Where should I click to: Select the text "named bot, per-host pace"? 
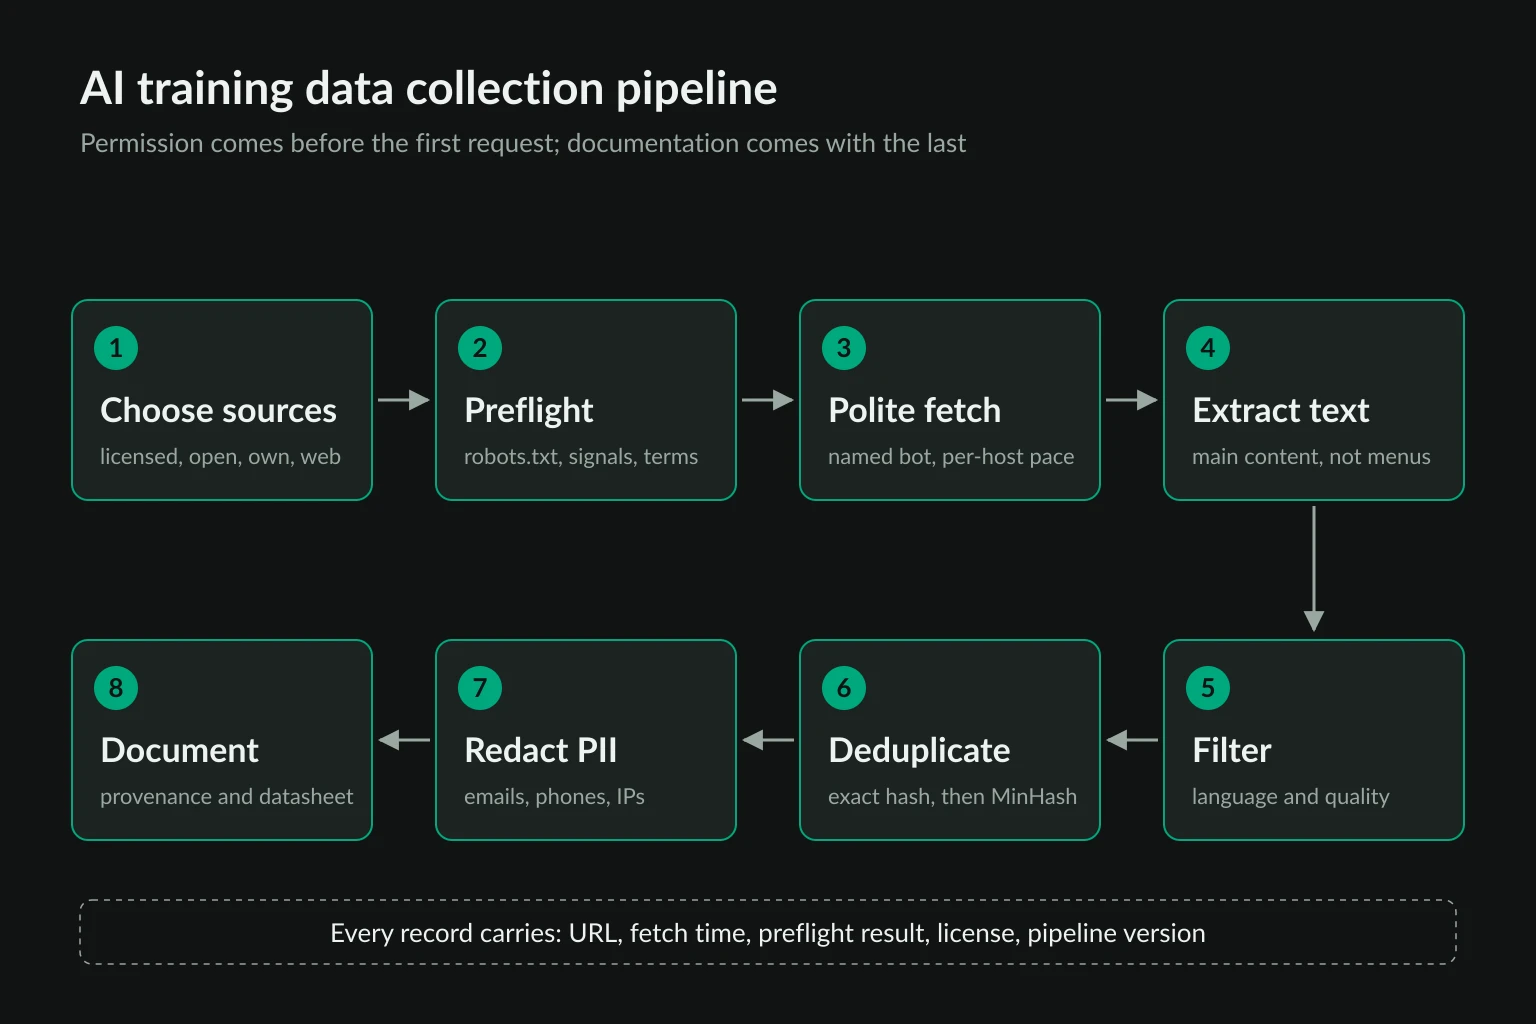pyautogui.click(x=951, y=457)
